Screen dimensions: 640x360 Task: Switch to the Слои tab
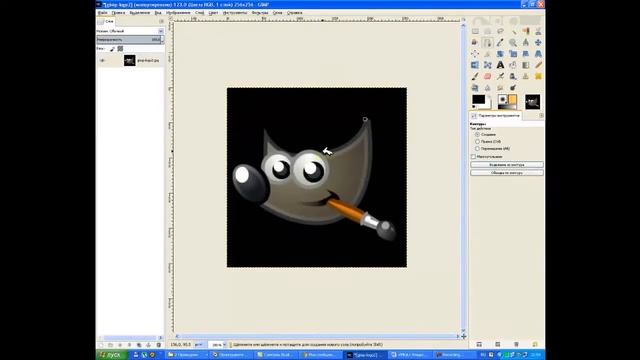click(x=106, y=21)
